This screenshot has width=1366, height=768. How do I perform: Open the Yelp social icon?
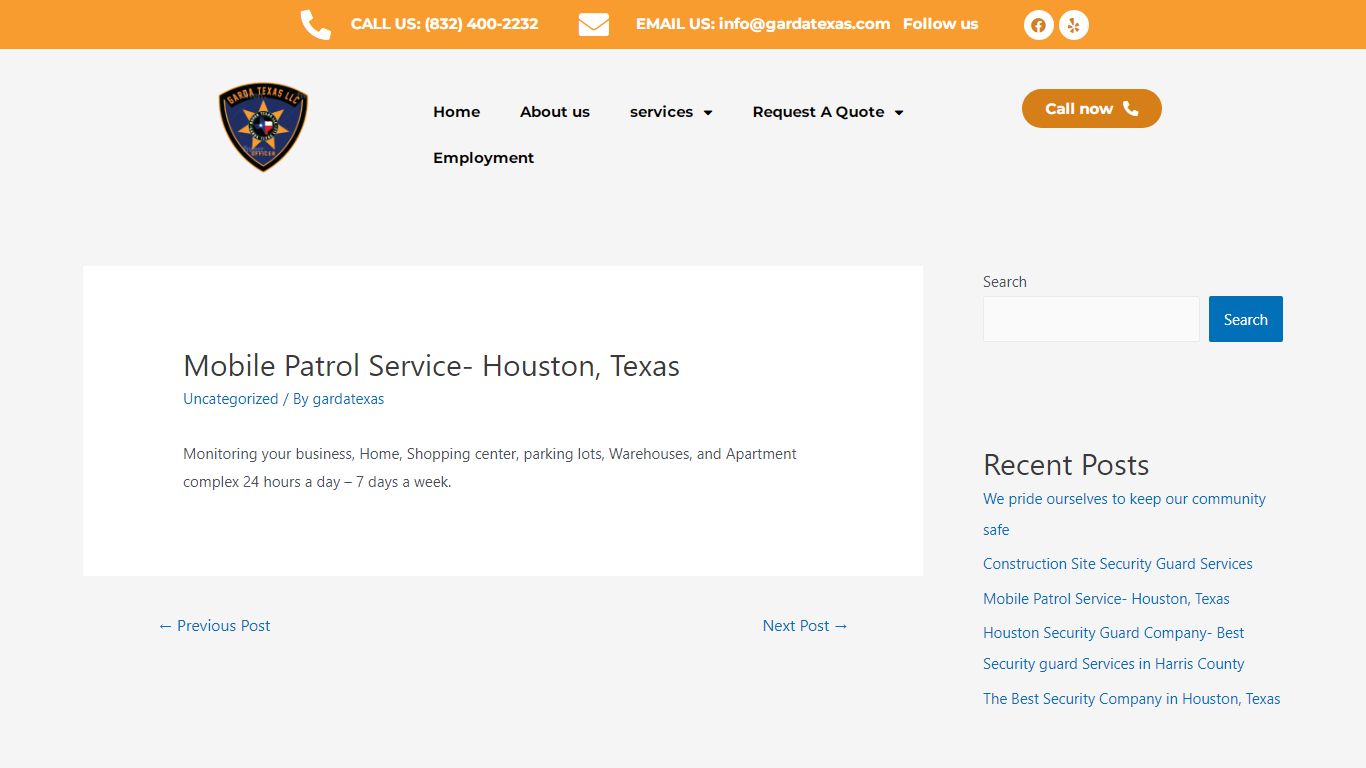1074,25
